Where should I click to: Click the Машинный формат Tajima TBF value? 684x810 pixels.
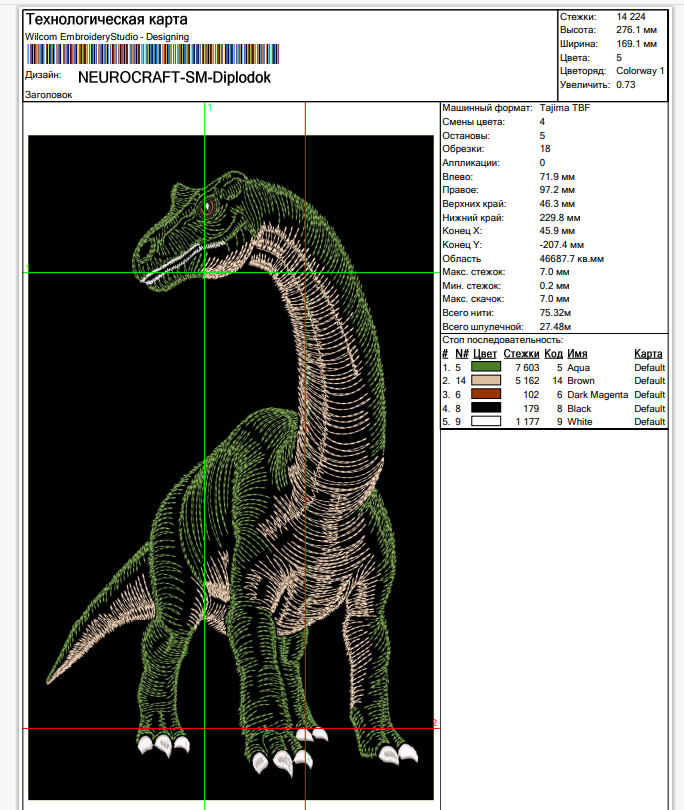(x=564, y=108)
